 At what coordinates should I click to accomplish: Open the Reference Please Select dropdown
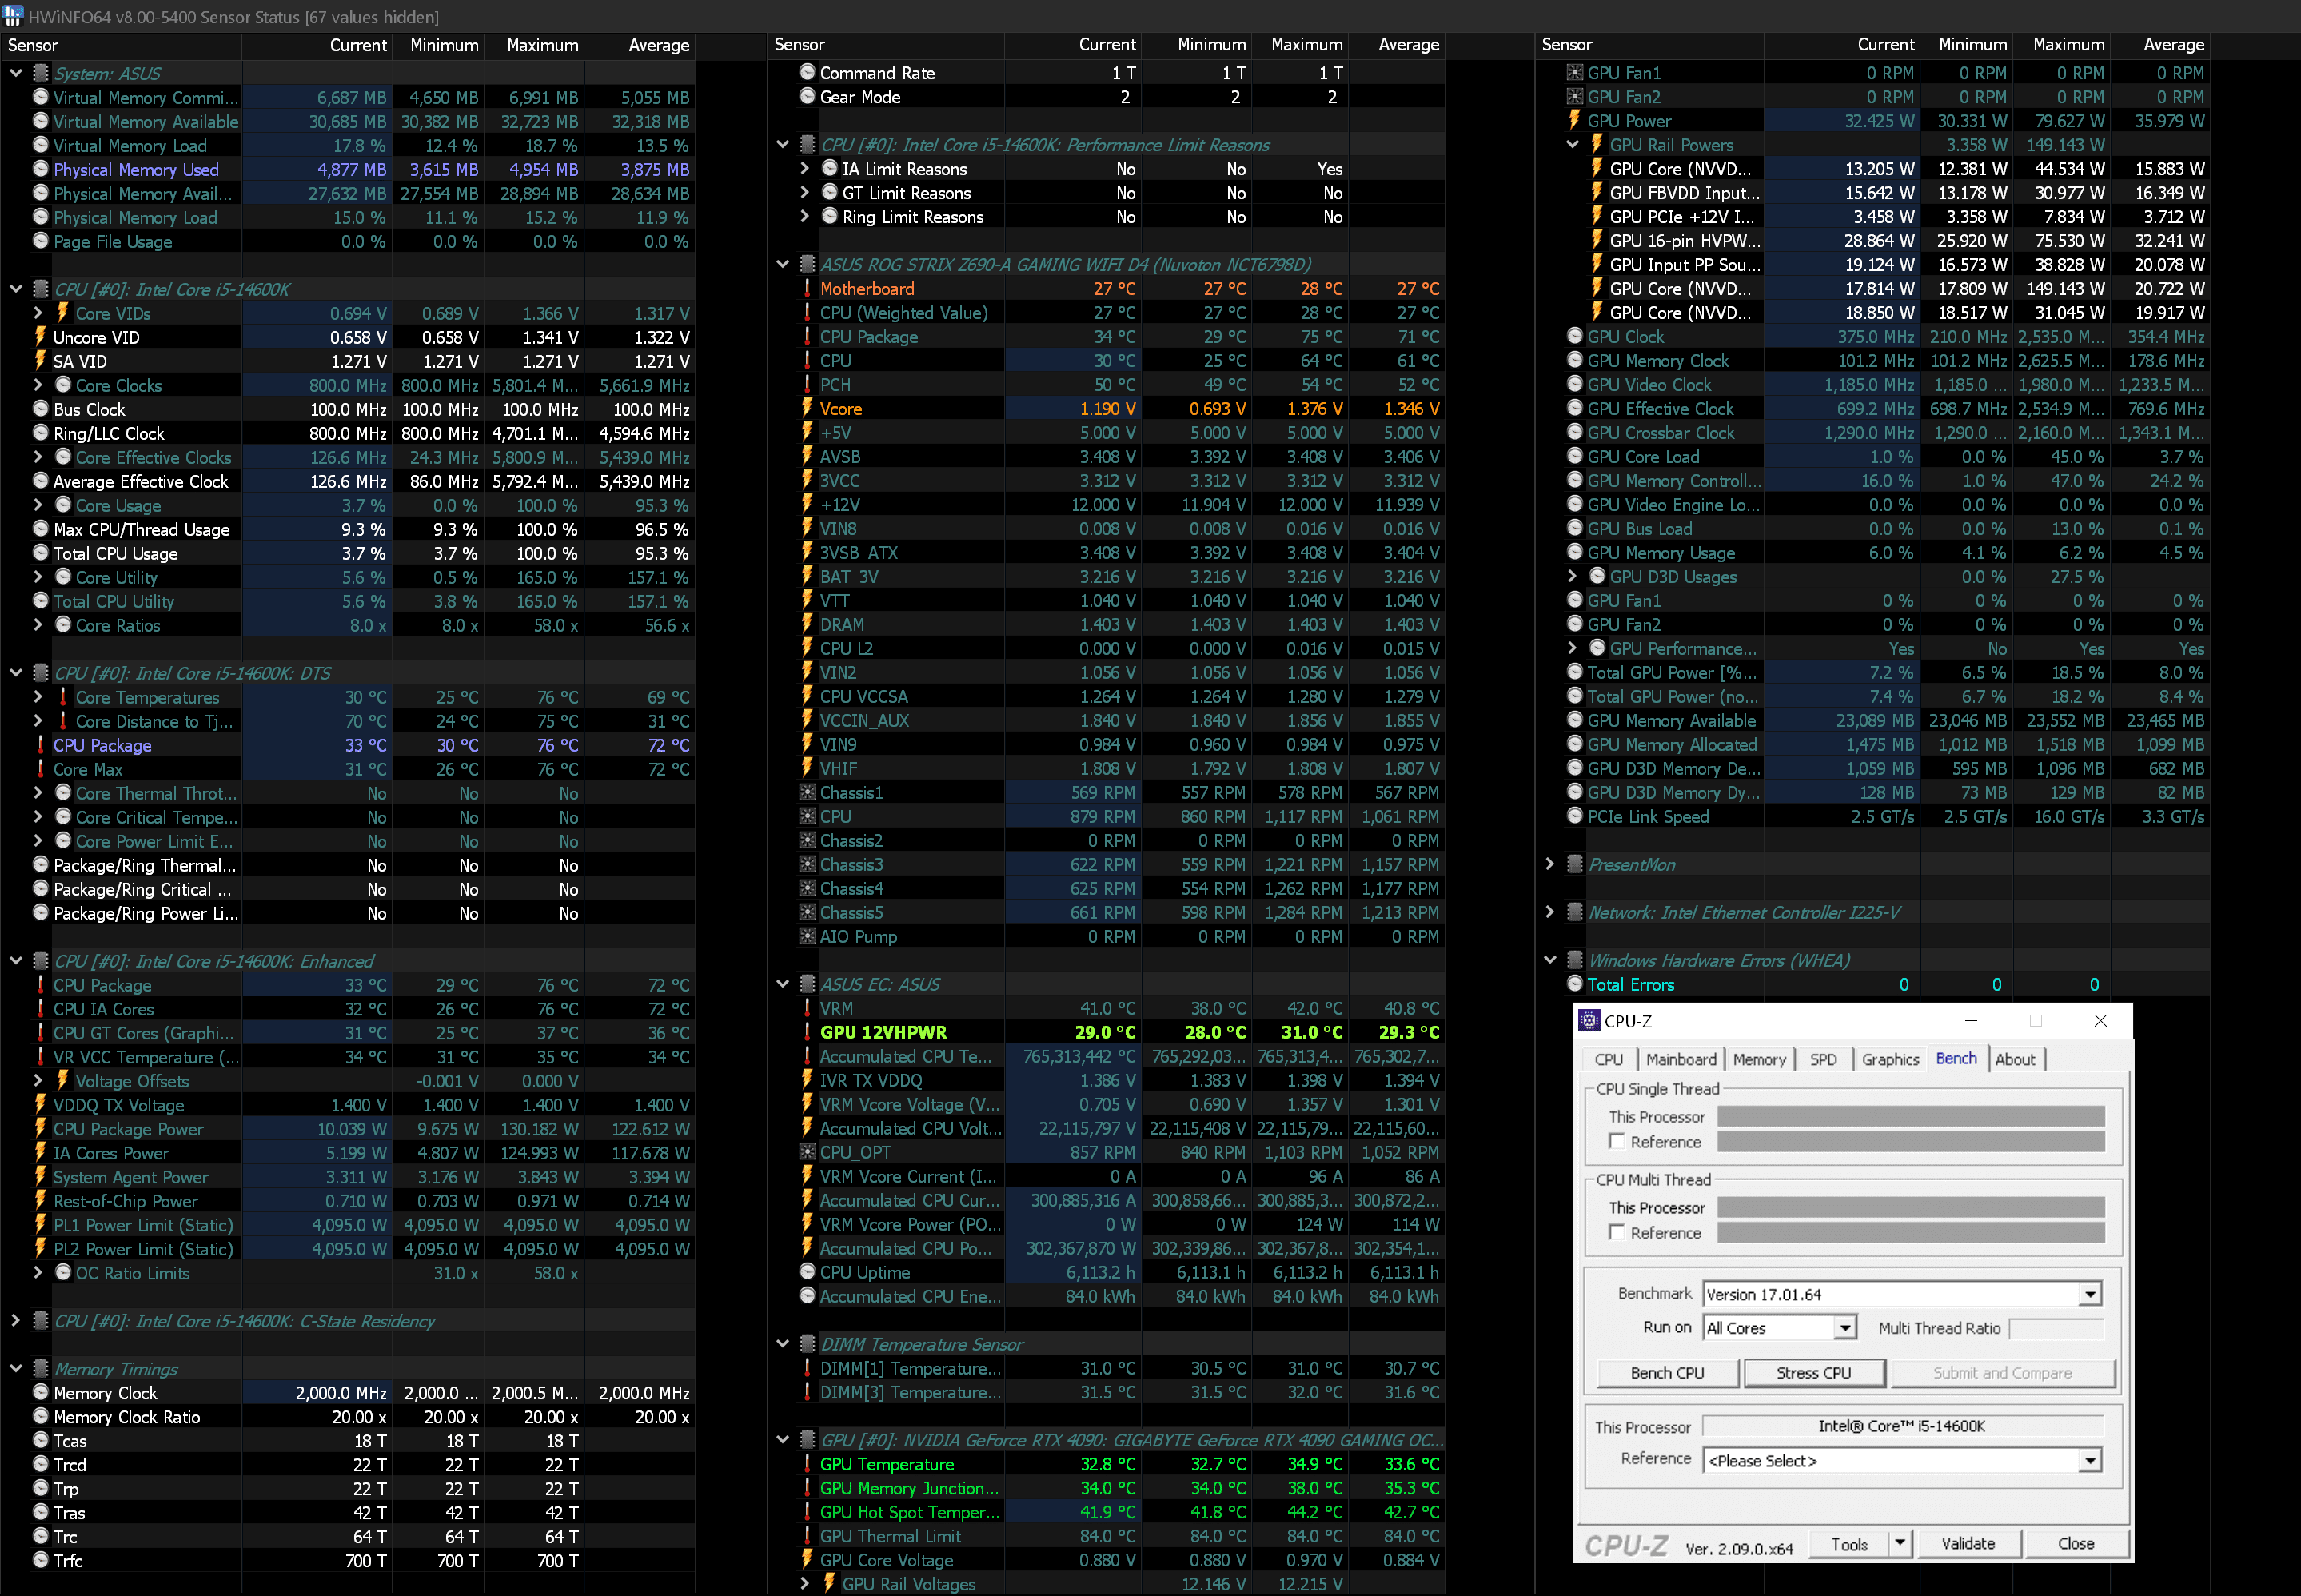(2090, 1461)
